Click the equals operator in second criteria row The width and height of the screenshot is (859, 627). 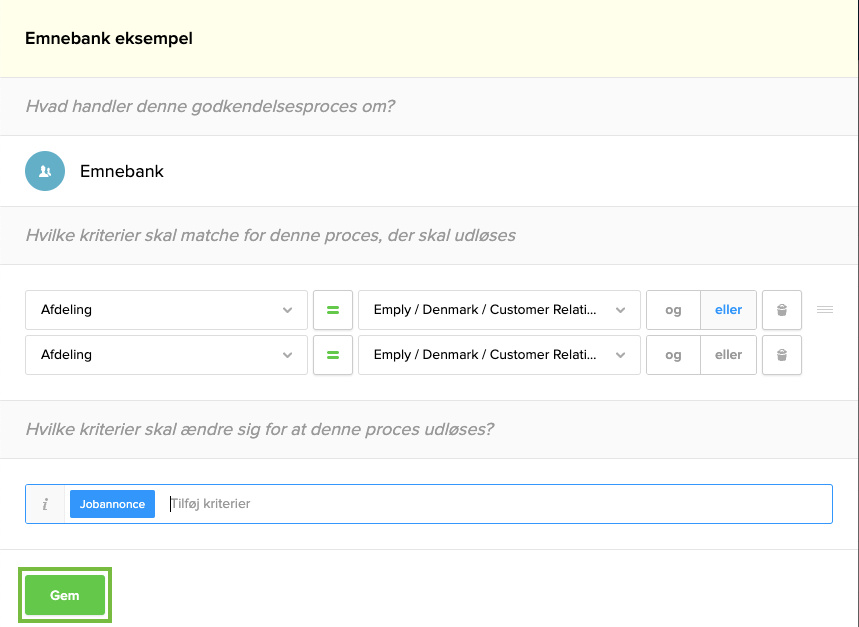click(333, 355)
